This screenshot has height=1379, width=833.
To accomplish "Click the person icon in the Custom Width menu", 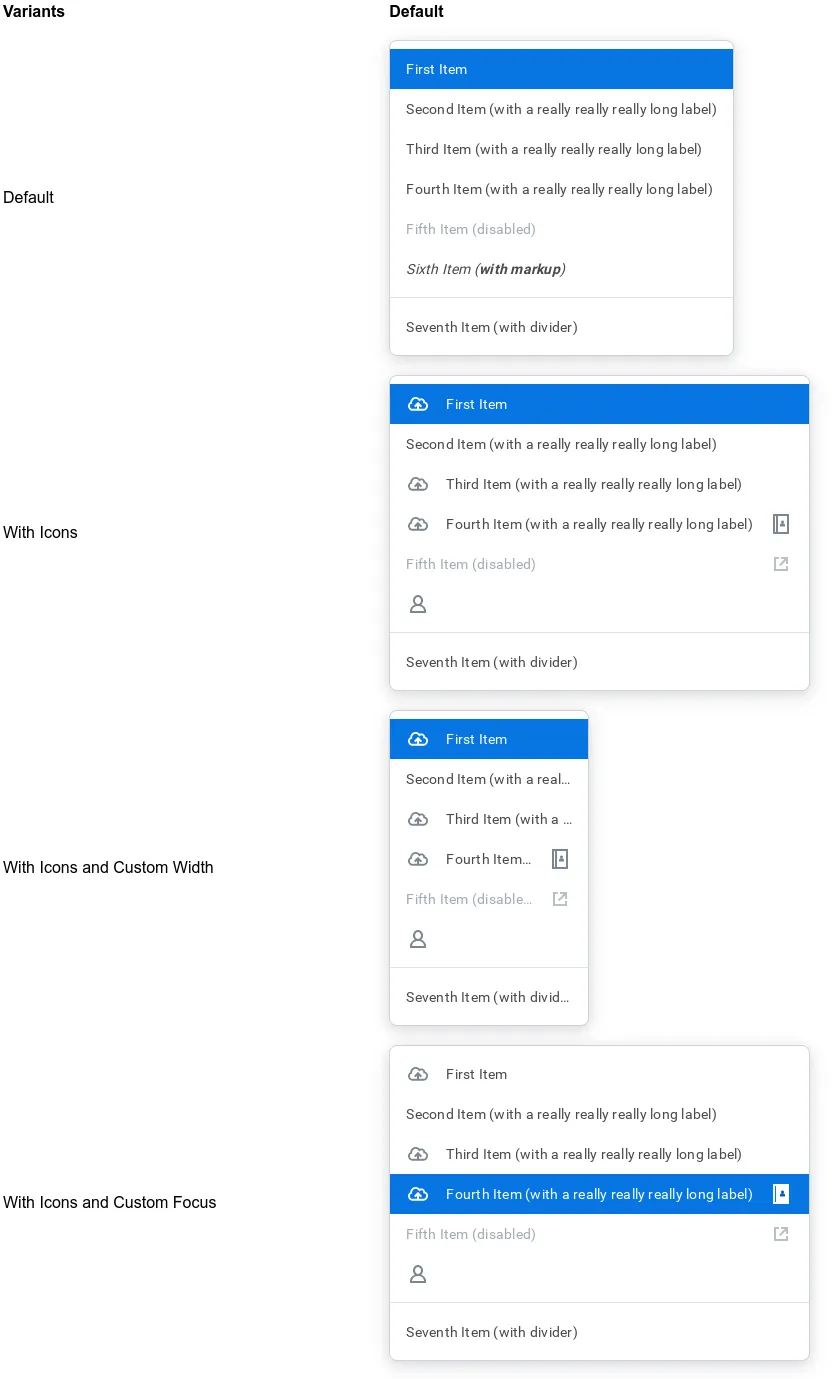I will tap(418, 939).
